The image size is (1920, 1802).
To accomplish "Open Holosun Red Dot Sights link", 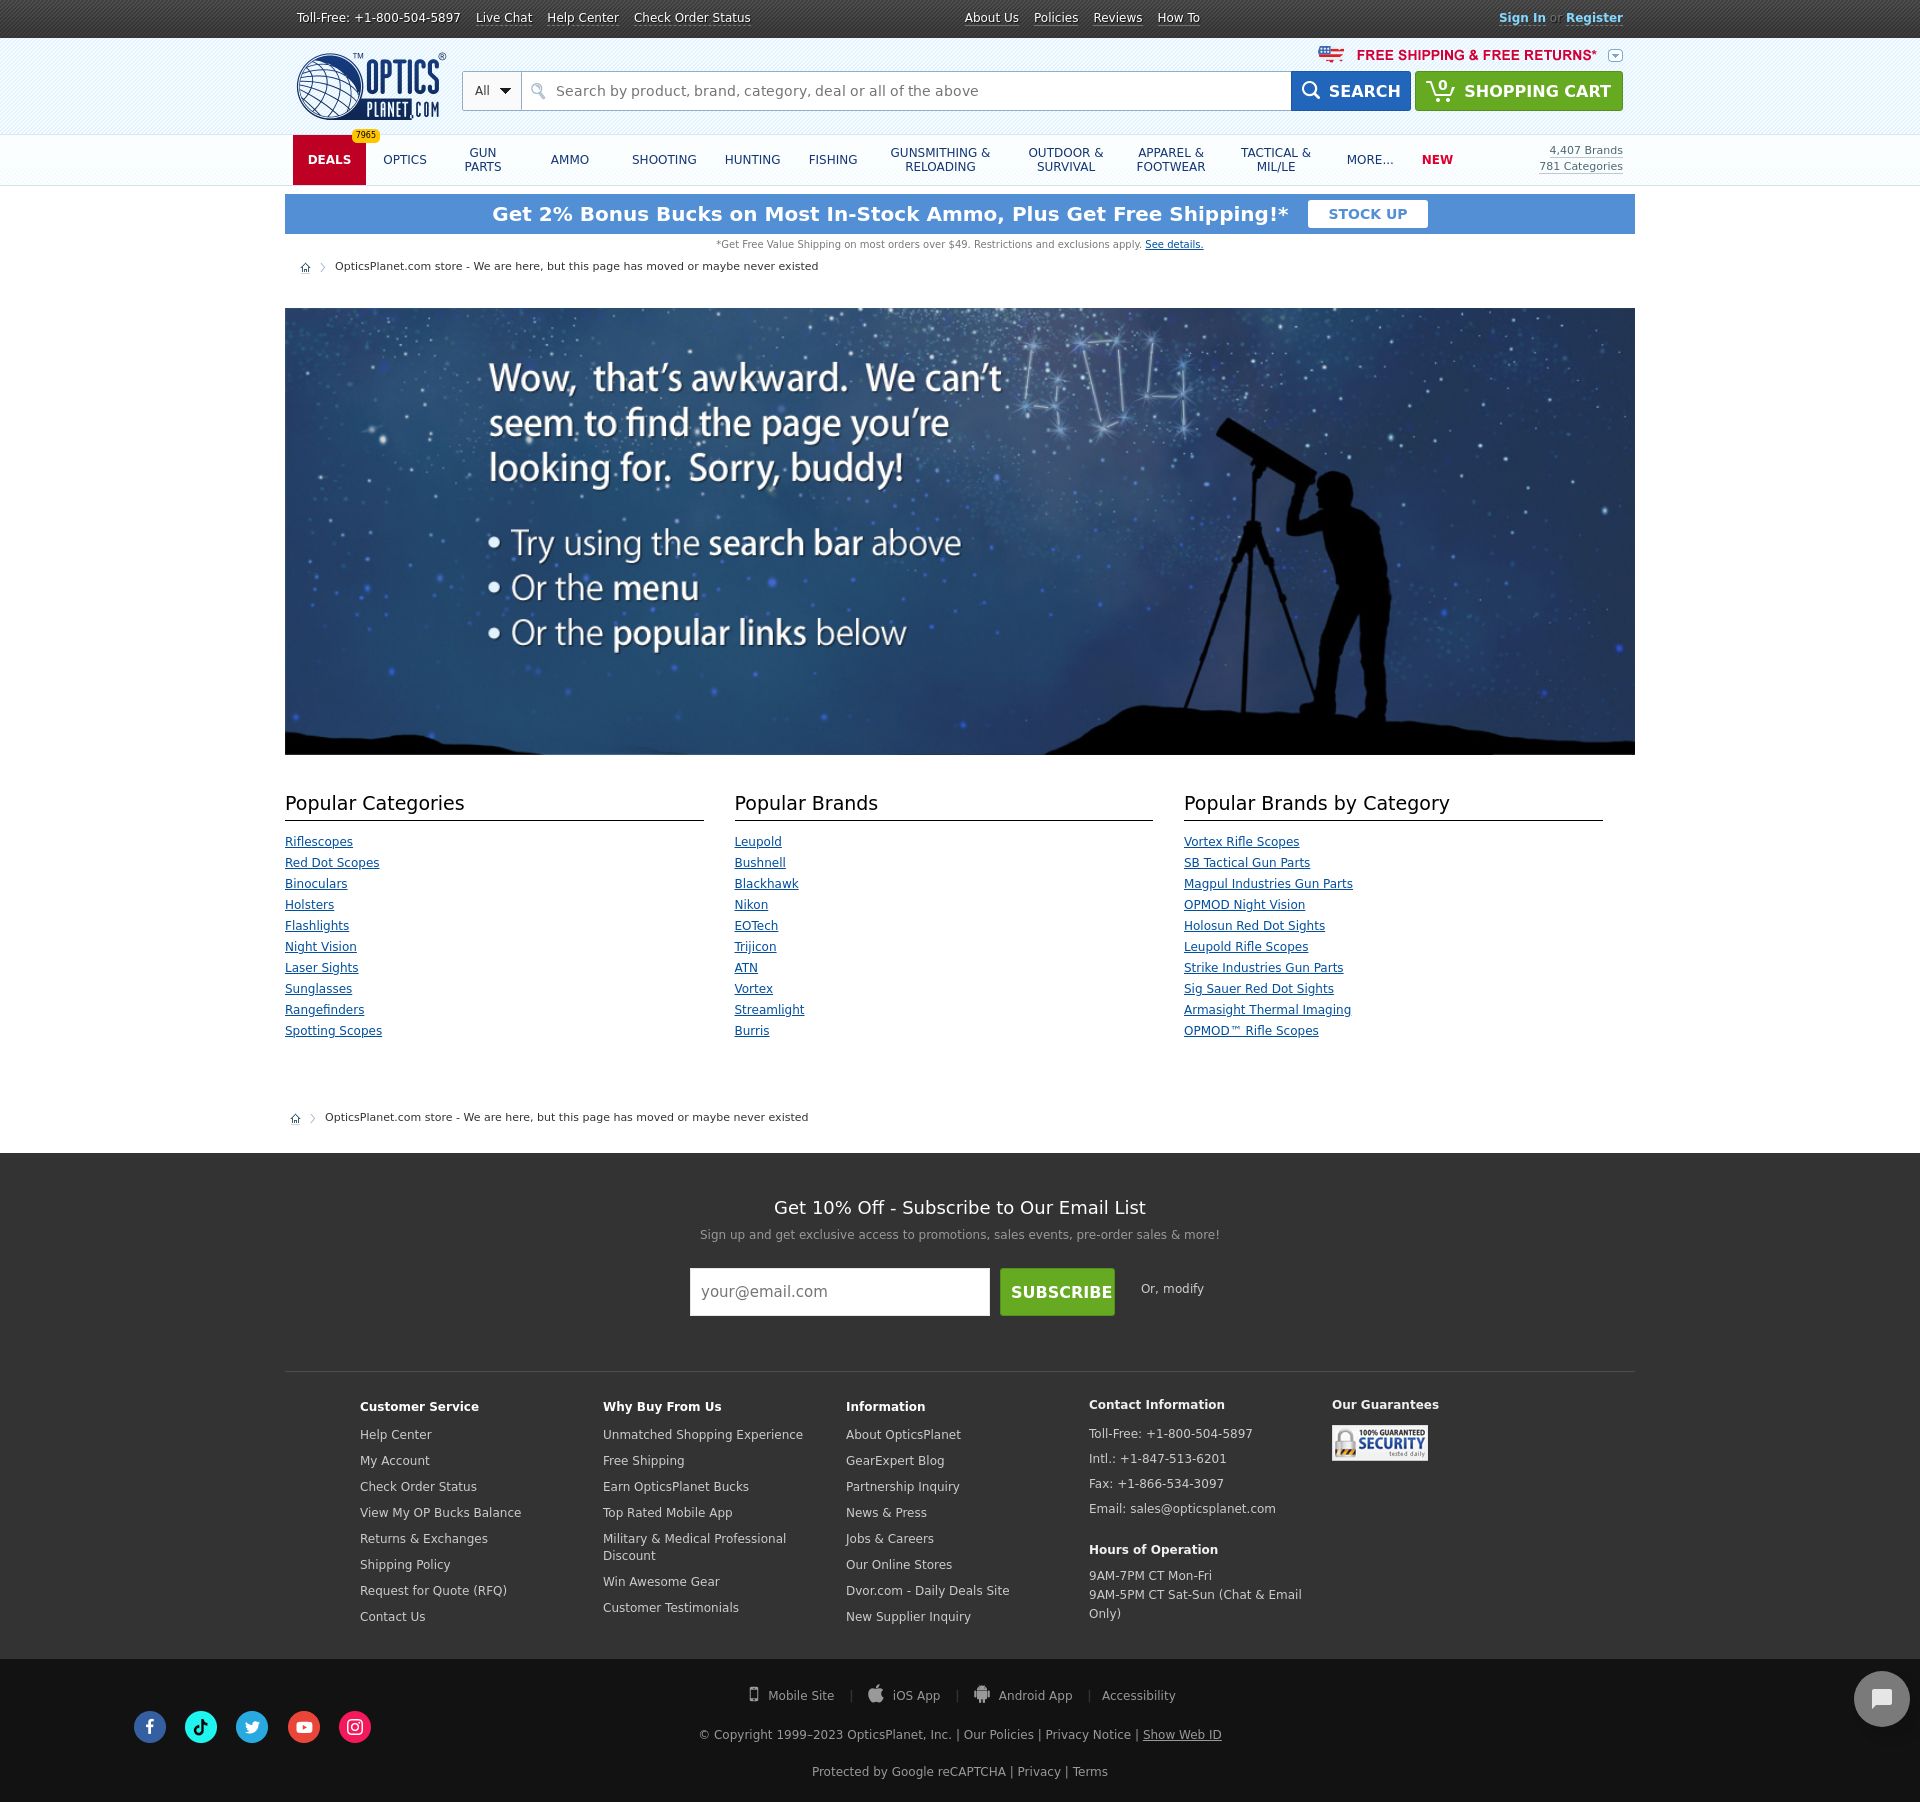I will [x=1254, y=926].
